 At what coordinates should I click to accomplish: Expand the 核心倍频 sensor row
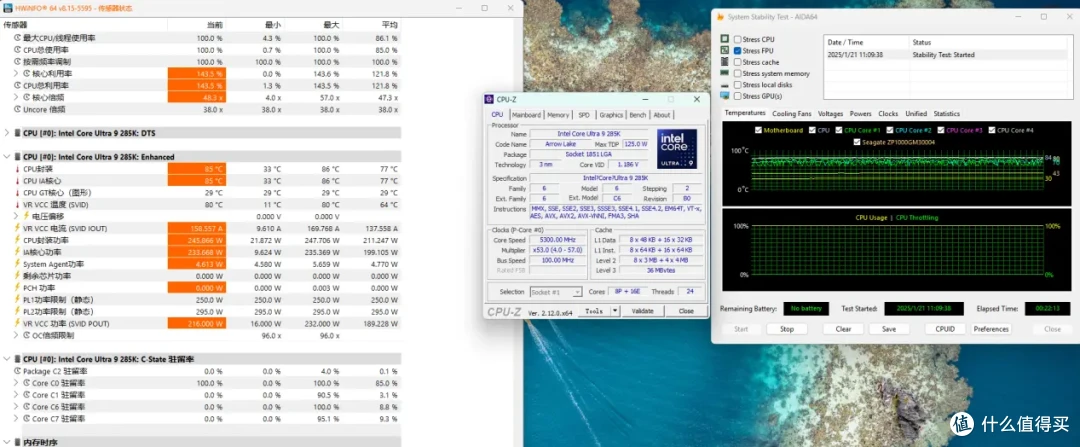(x=17, y=97)
